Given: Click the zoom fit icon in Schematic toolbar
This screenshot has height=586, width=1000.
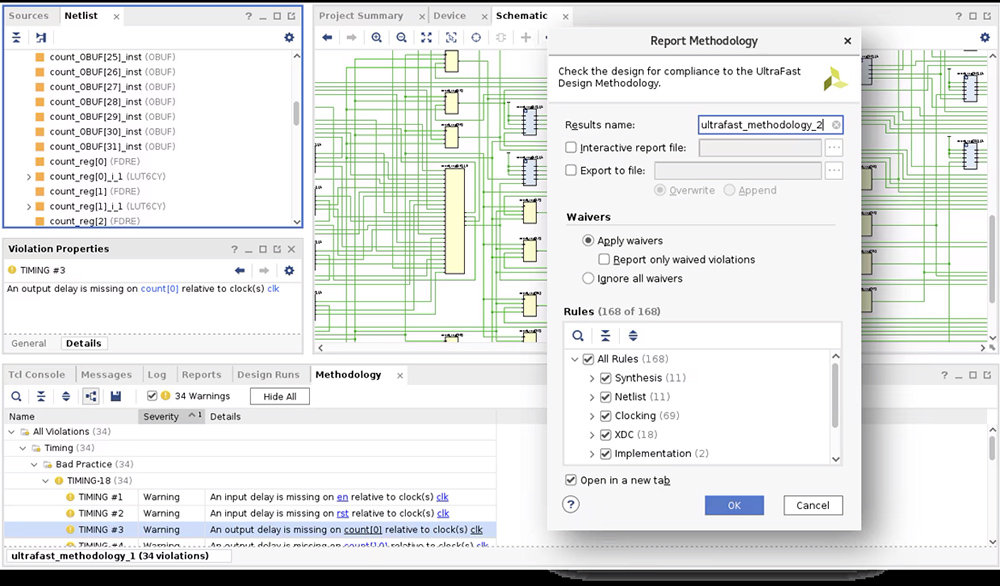Looking at the screenshot, I should click(426, 37).
